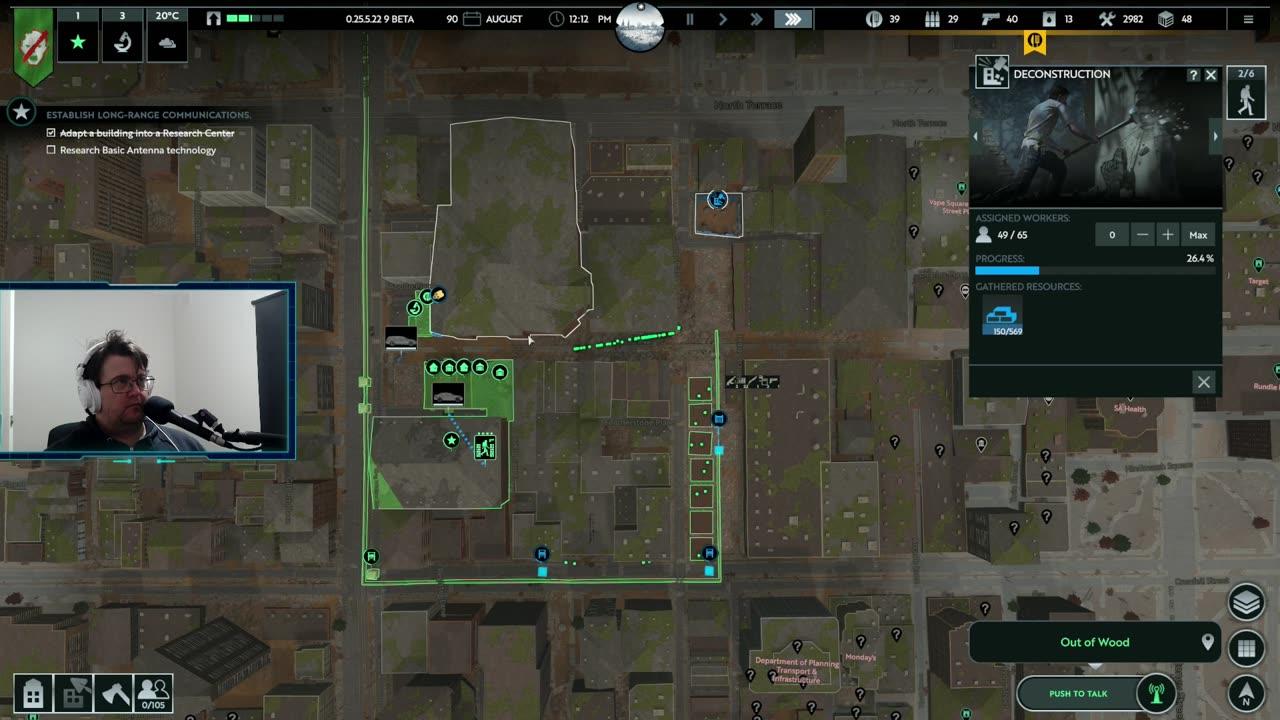Screen dimensions: 1280x720
Task: Select the green research marker near the large building
Action: pos(414,308)
